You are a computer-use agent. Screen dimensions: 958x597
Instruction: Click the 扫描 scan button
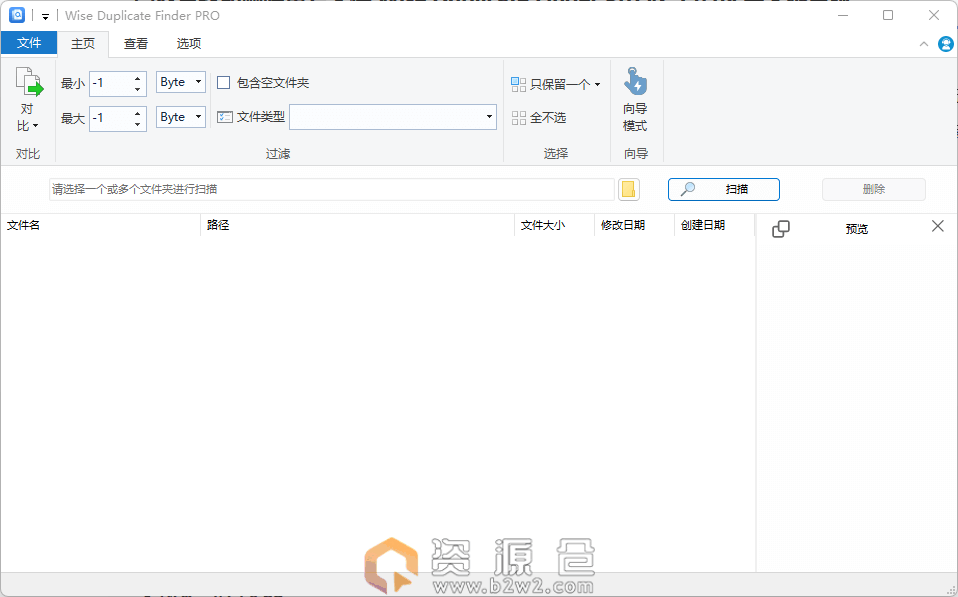[723, 189]
